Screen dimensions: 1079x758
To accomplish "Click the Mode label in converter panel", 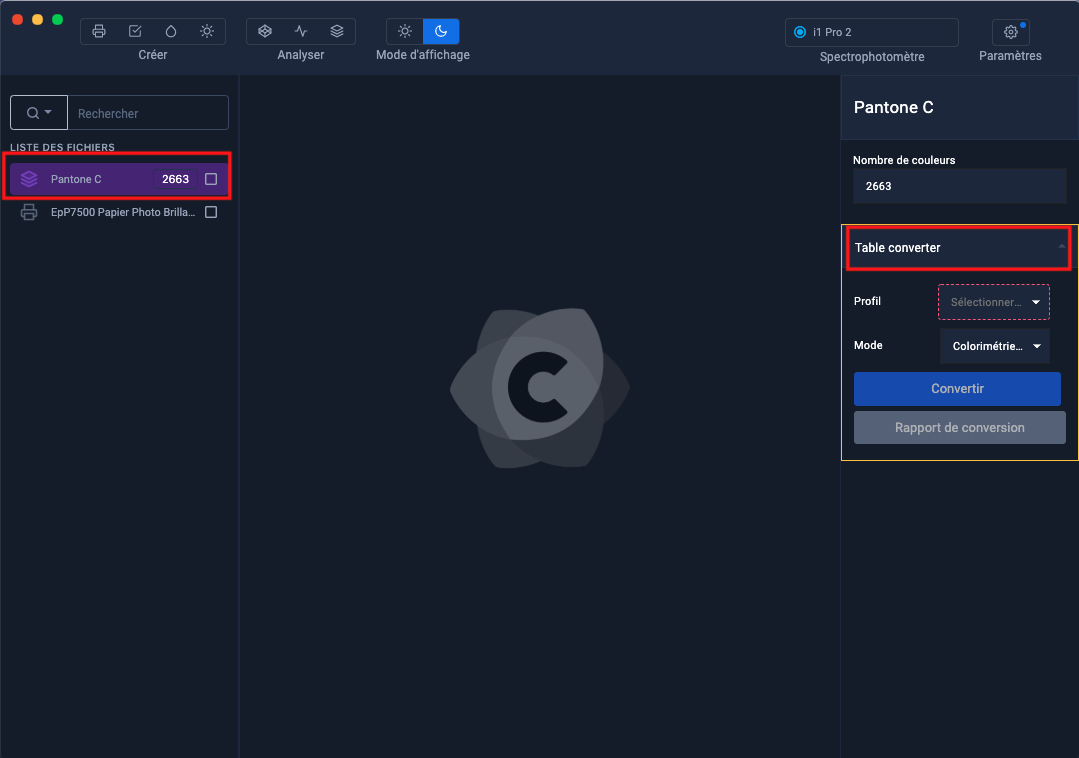I will click(868, 345).
